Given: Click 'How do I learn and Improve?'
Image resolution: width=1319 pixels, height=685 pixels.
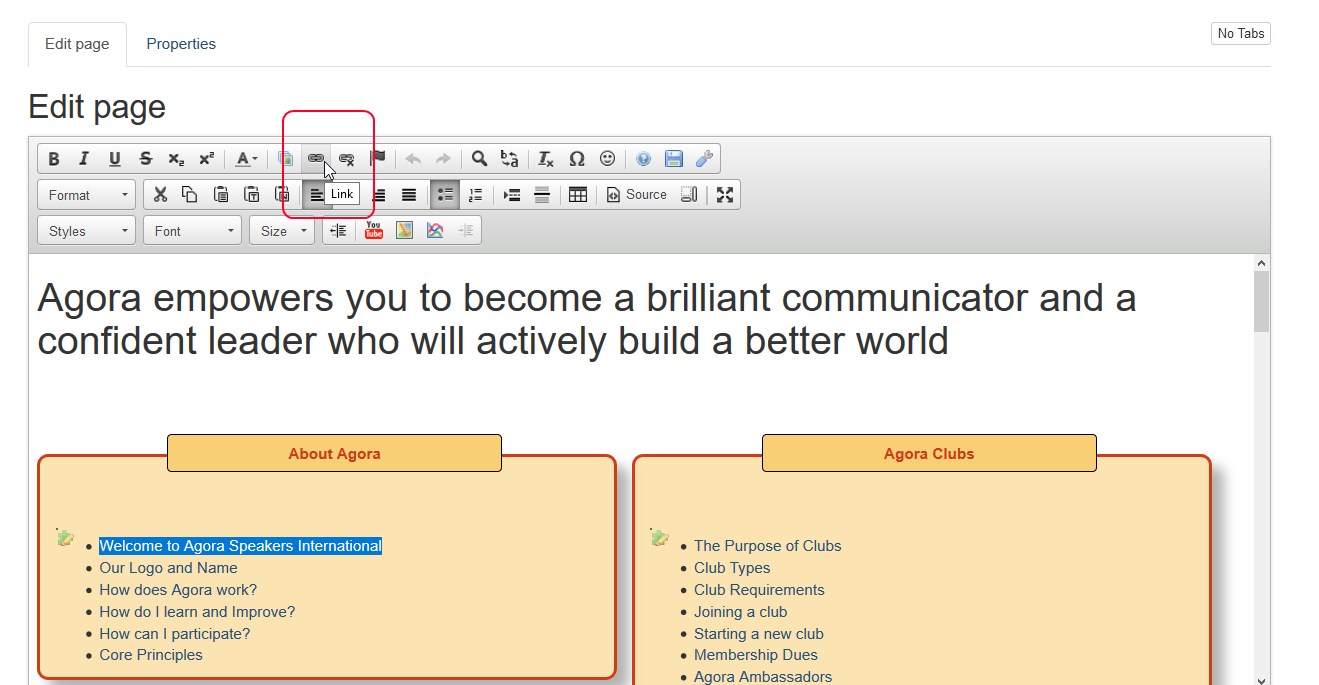Looking at the screenshot, I should click(197, 612).
